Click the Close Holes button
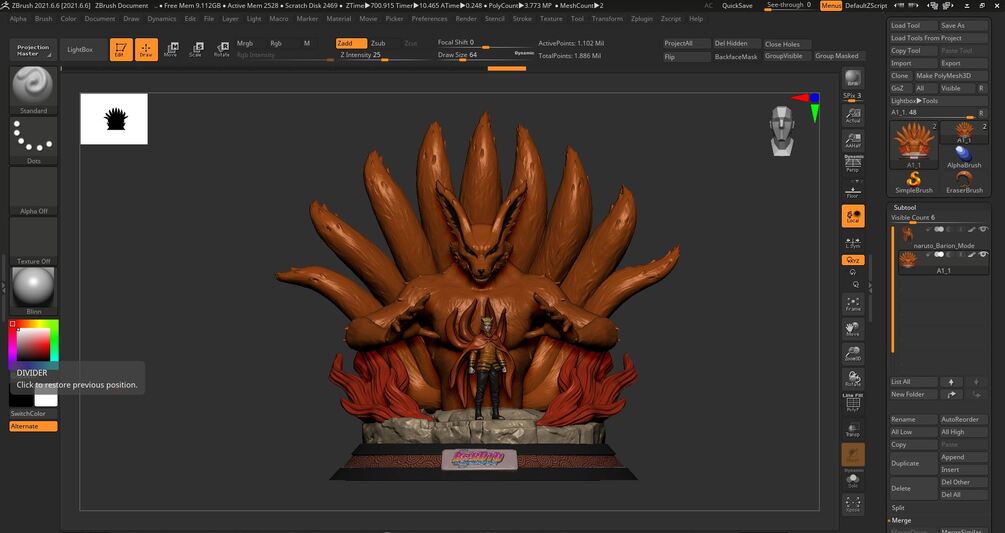 coord(786,44)
